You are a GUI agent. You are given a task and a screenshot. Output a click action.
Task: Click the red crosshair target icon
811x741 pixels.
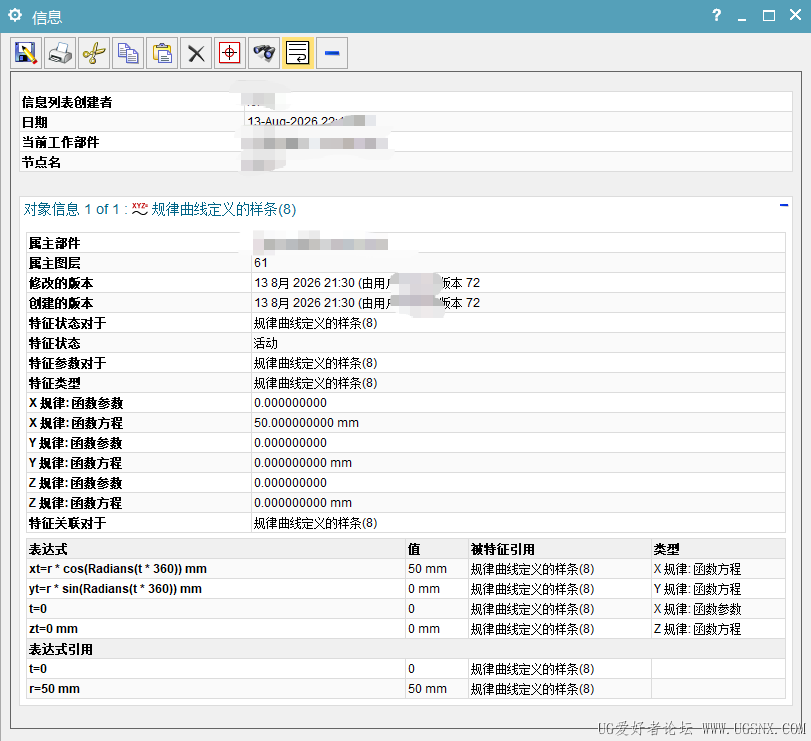click(230, 53)
